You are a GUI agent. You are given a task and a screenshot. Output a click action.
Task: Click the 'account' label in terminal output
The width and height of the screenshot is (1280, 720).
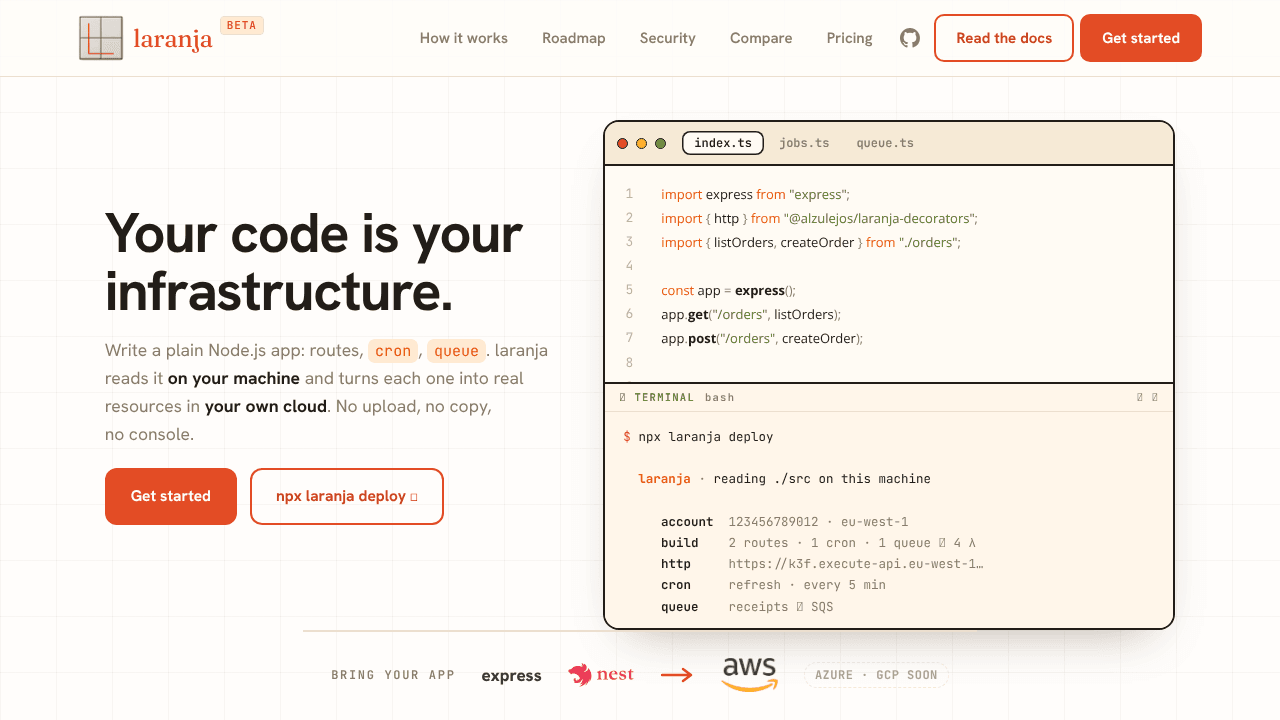[x=687, y=522]
